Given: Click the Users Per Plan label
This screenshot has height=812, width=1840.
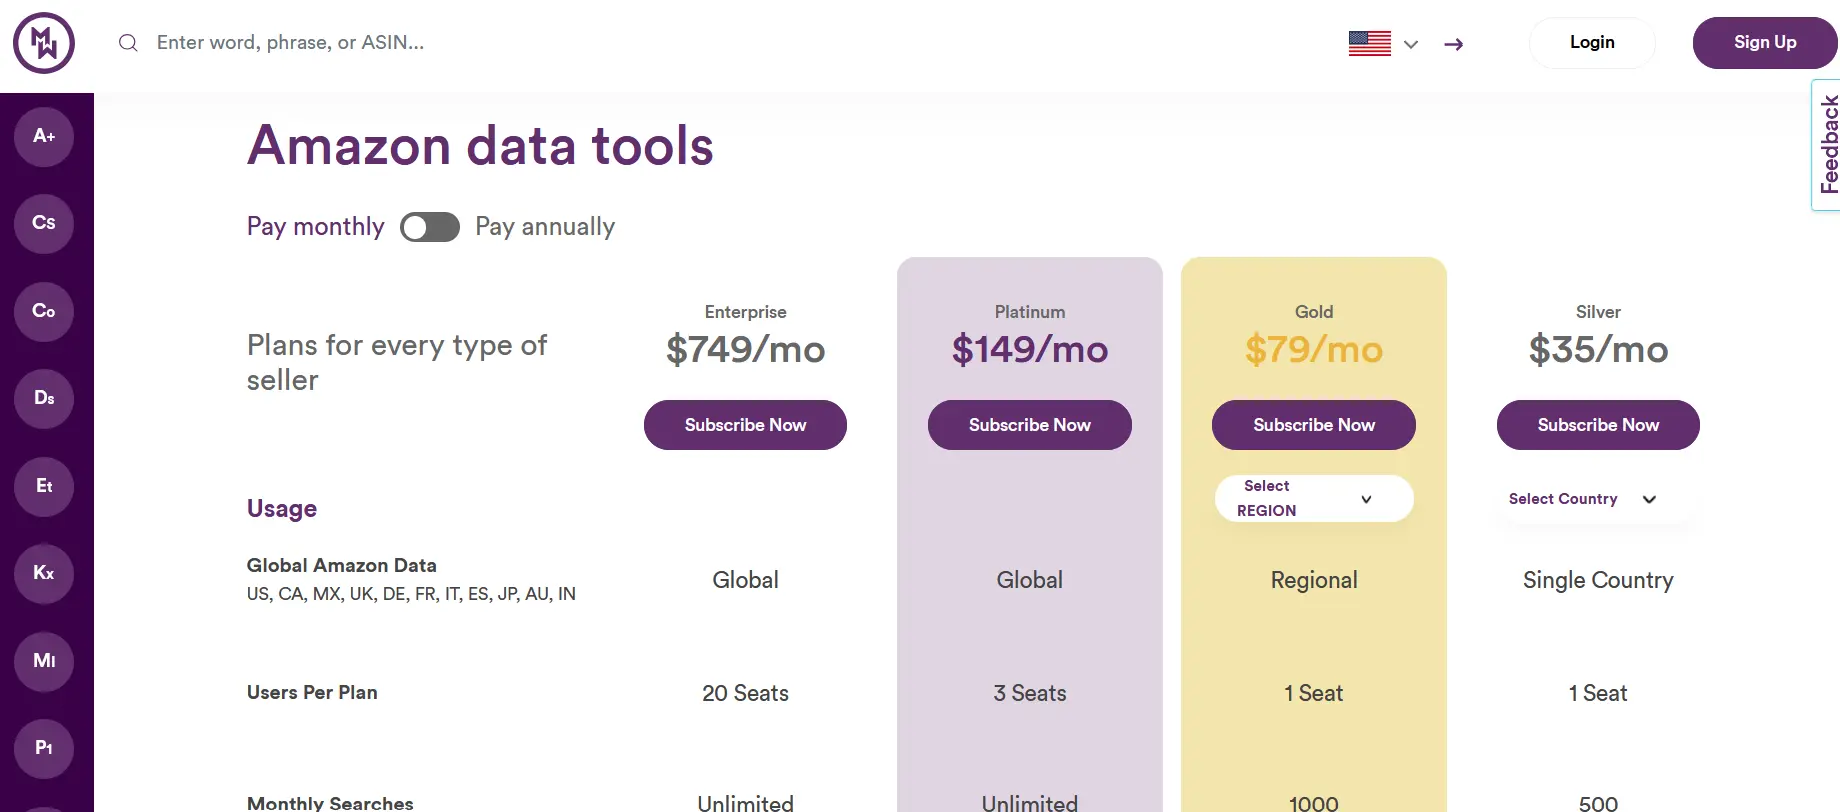Looking at the screenshot, I should tap(312, 693).
